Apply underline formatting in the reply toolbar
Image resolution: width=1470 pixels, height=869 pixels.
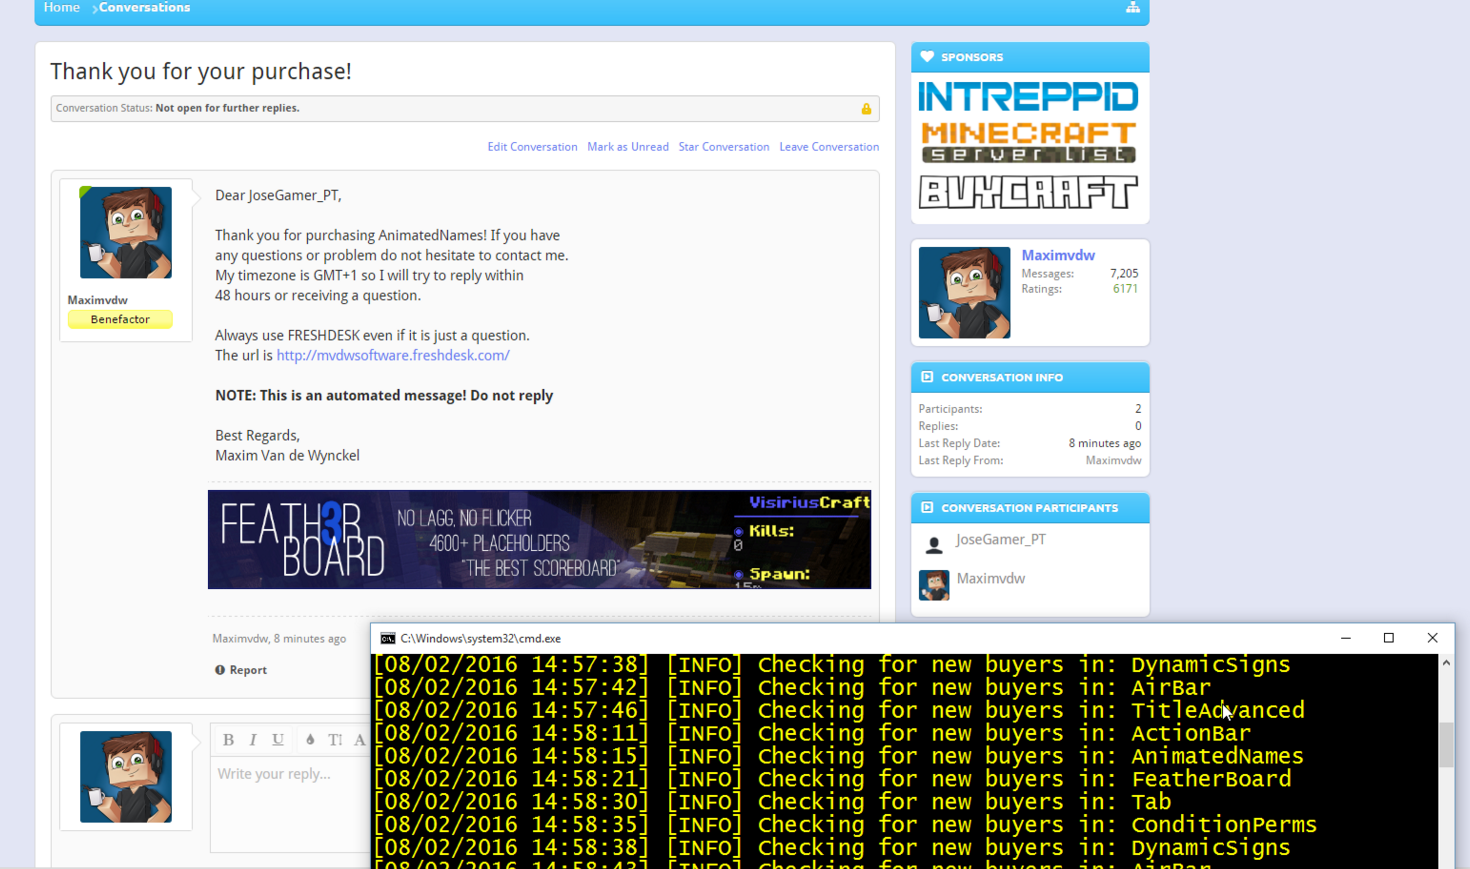(277, 740)
